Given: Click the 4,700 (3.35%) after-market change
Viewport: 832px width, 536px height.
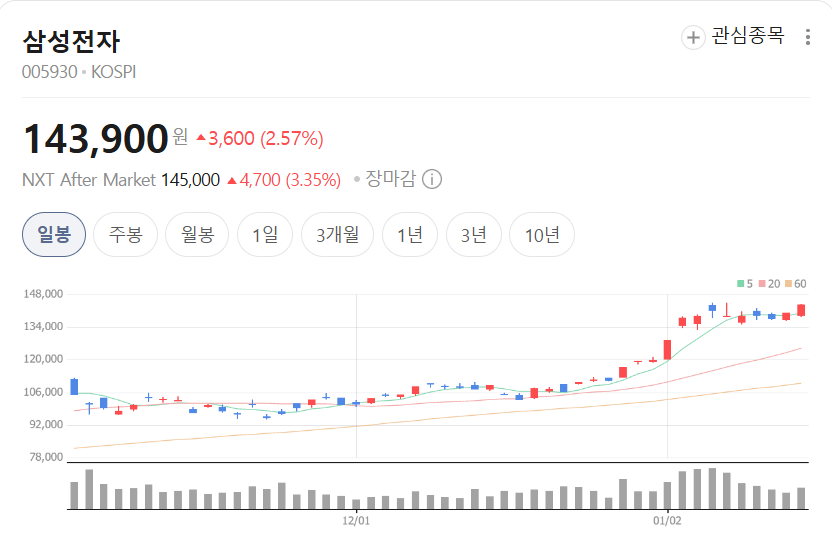Looking at the screenshot, I should point(284,180).
